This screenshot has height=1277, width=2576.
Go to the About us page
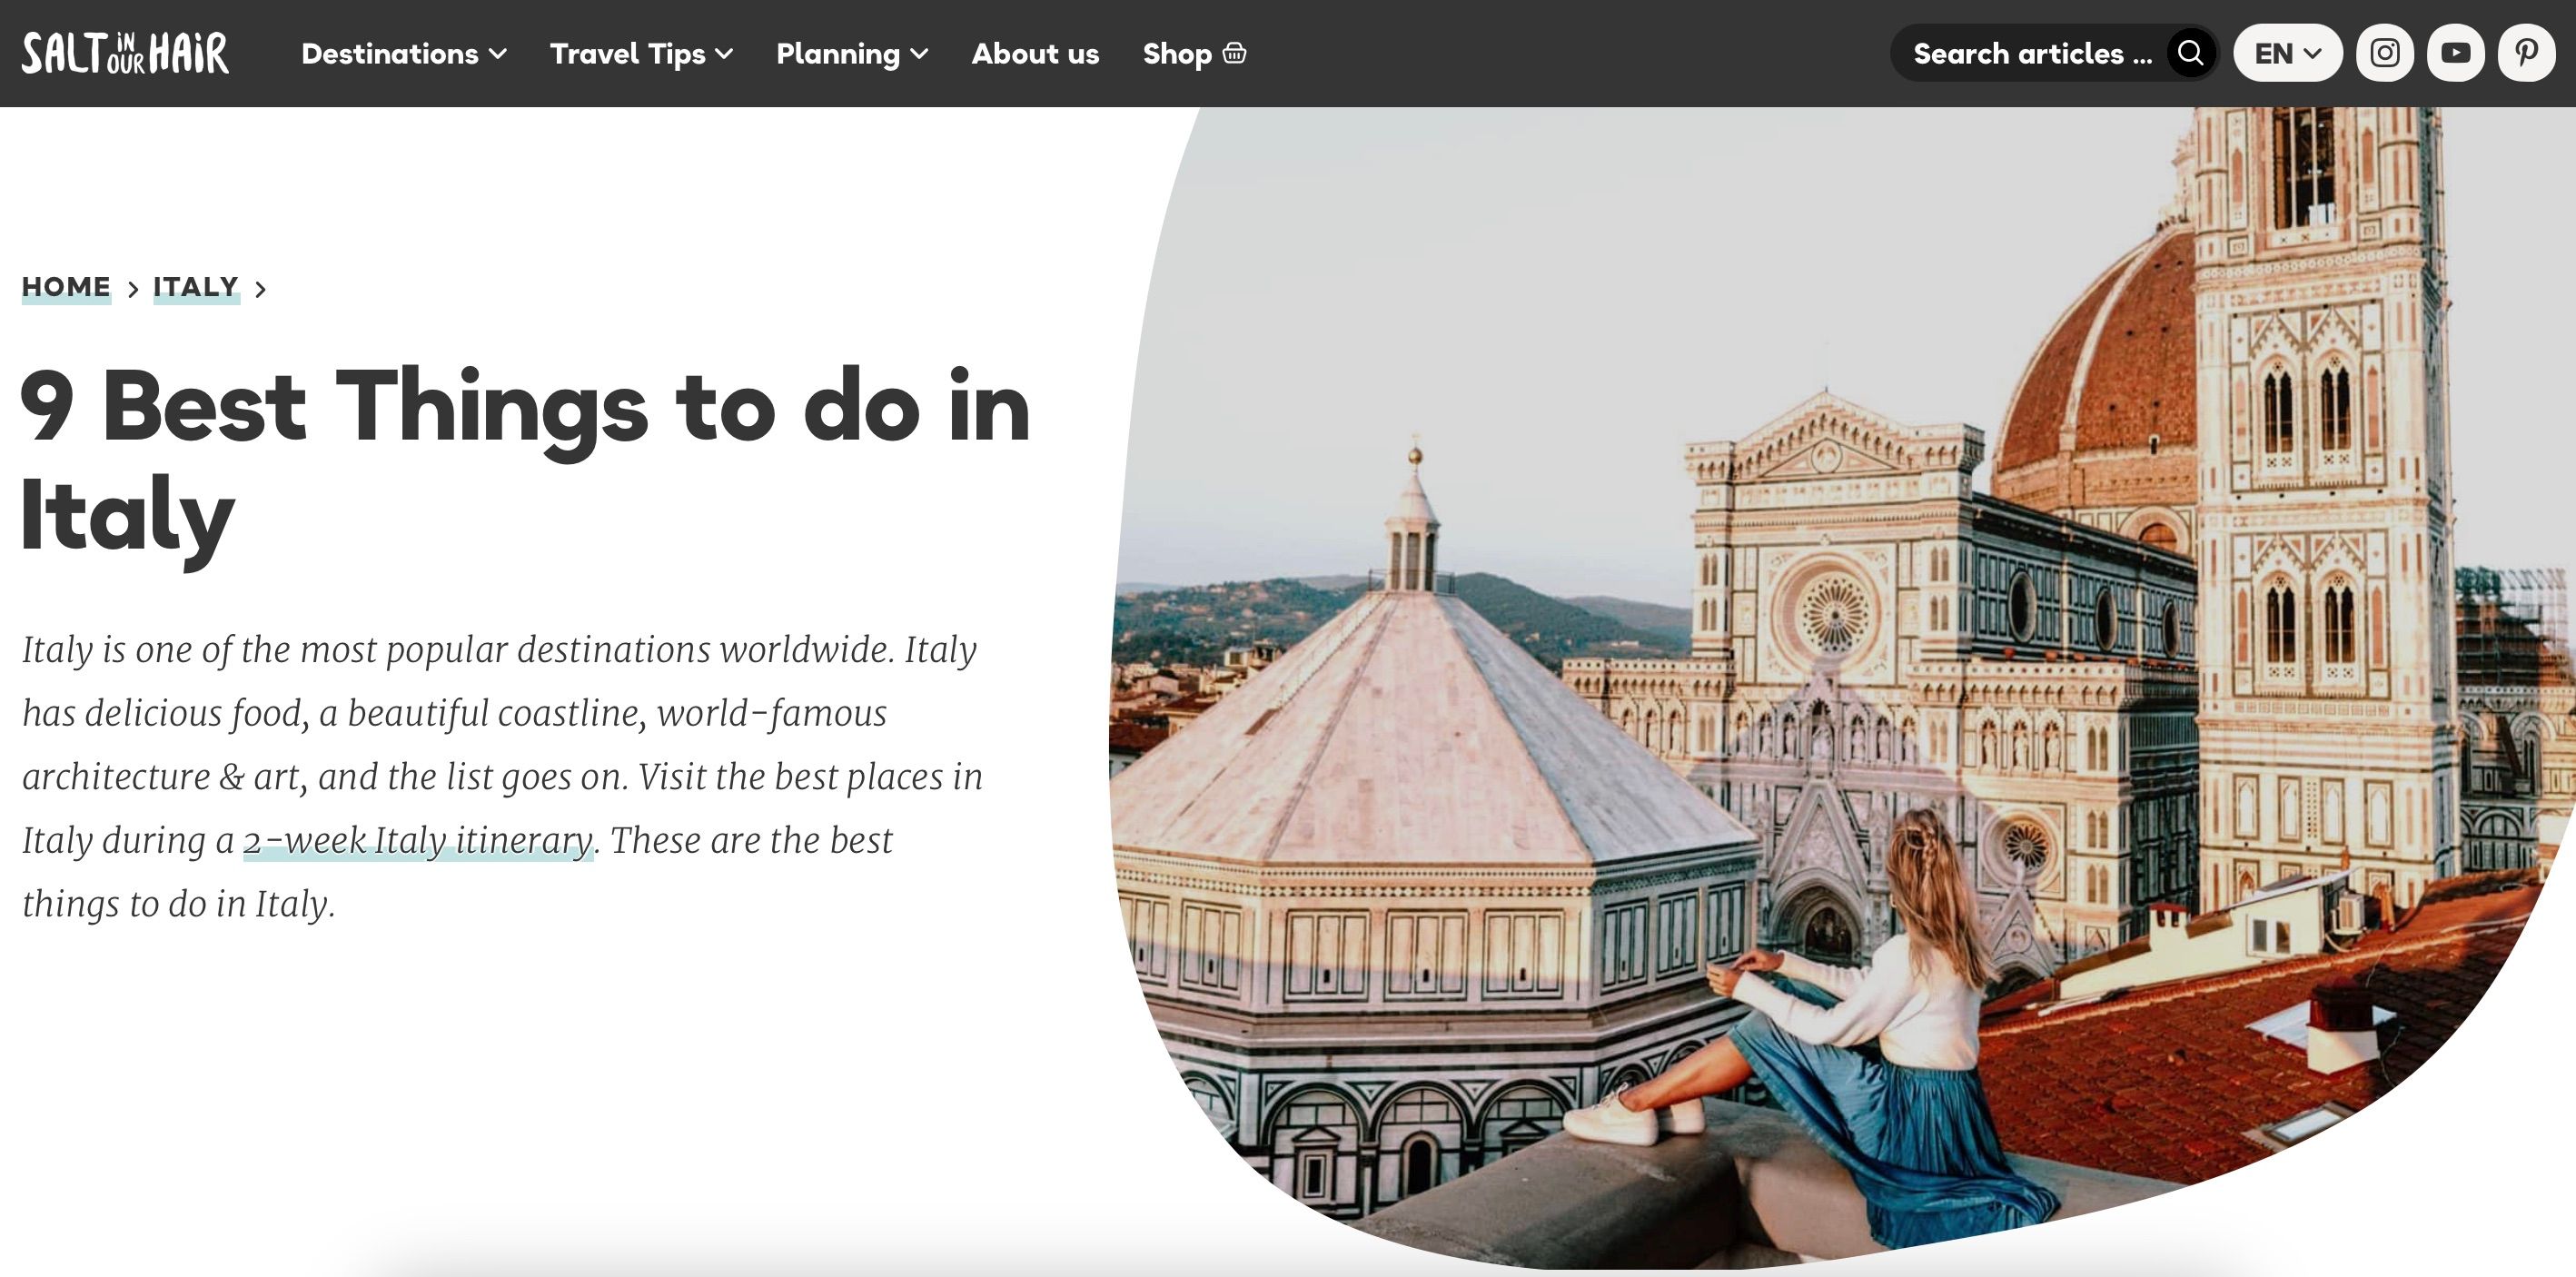coord(1035,54)
